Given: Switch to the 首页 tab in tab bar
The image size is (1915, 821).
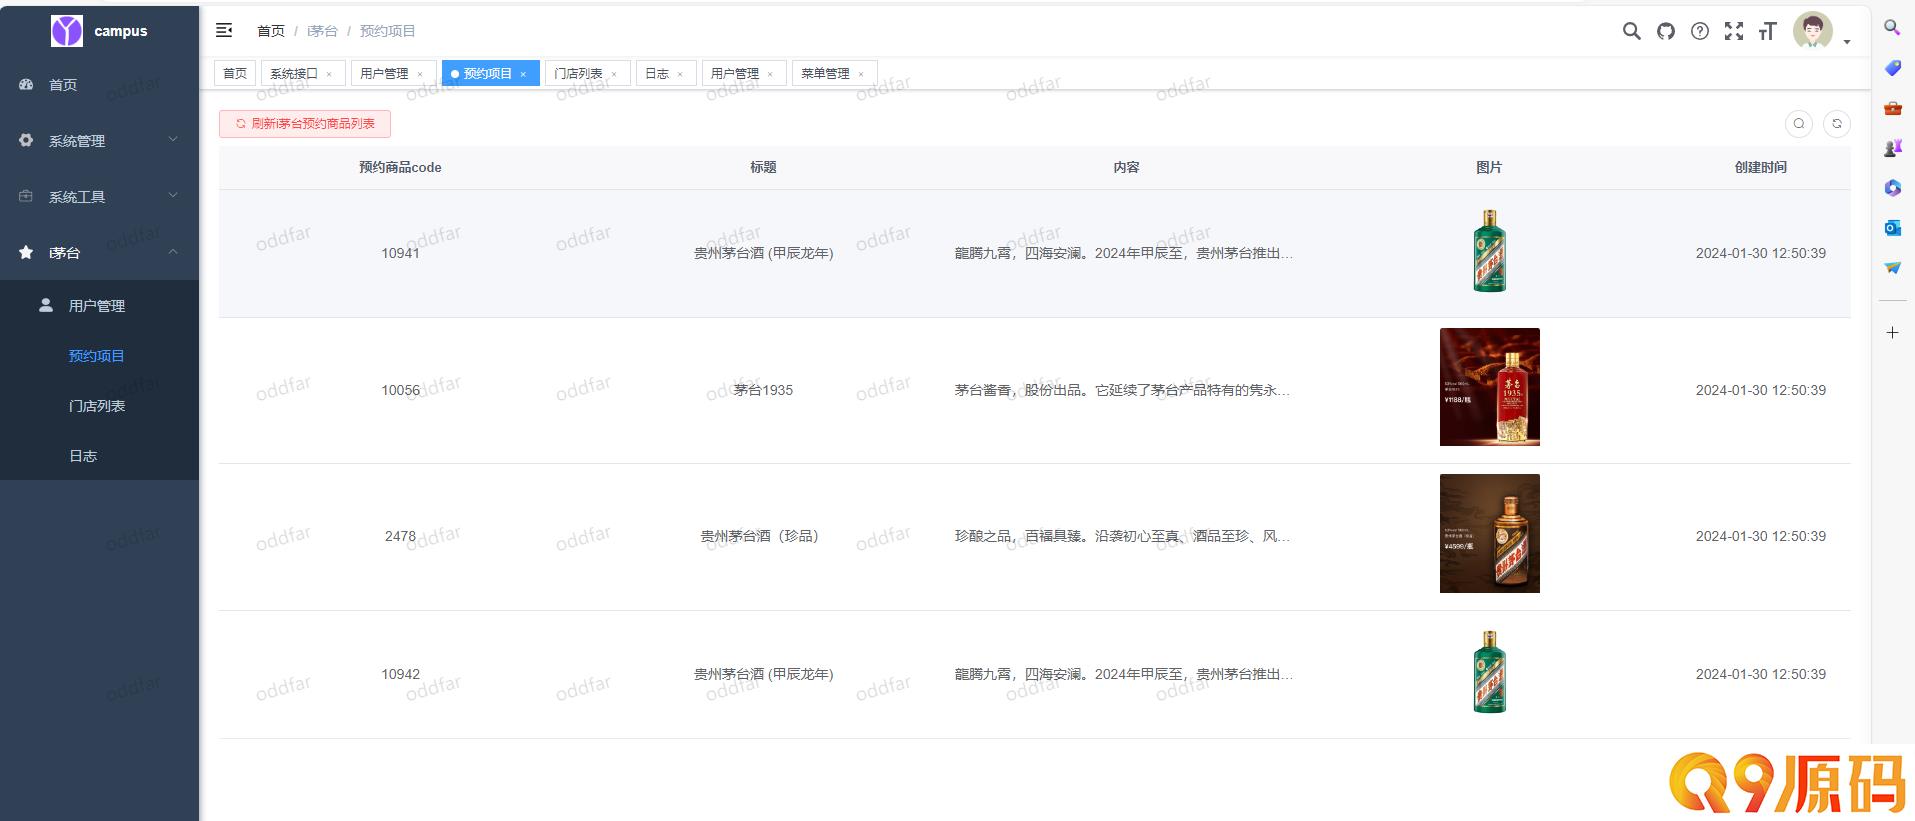Looking at the screenshot, I should 235,74.
